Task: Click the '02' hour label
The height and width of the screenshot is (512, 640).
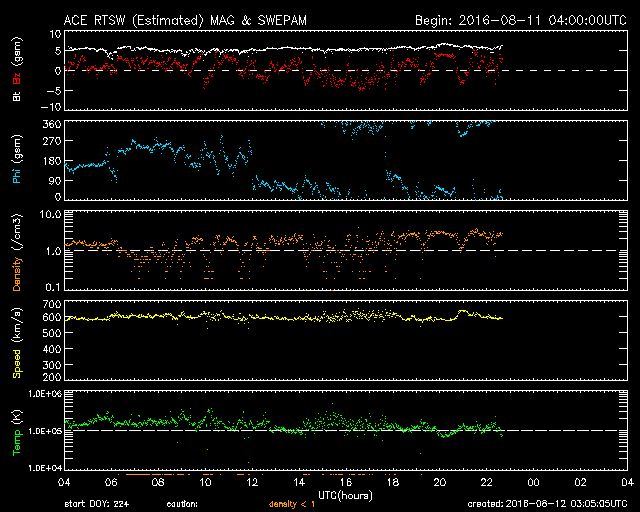Action: tap(580, 483)
